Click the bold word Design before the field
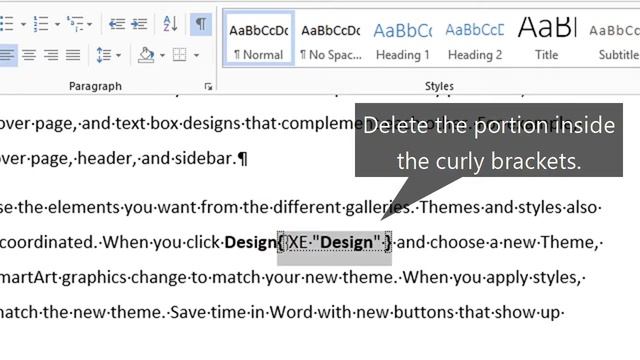 (251, 242)
